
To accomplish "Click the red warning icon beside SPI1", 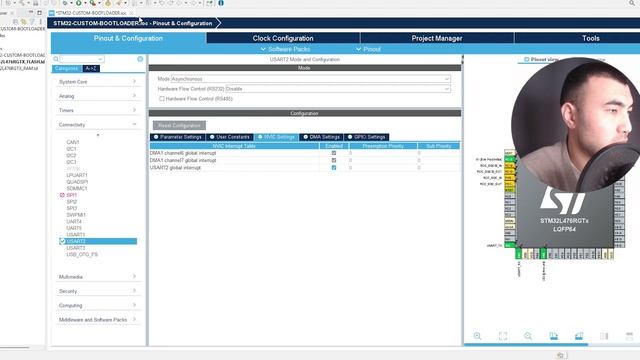I will coord(62,195).
